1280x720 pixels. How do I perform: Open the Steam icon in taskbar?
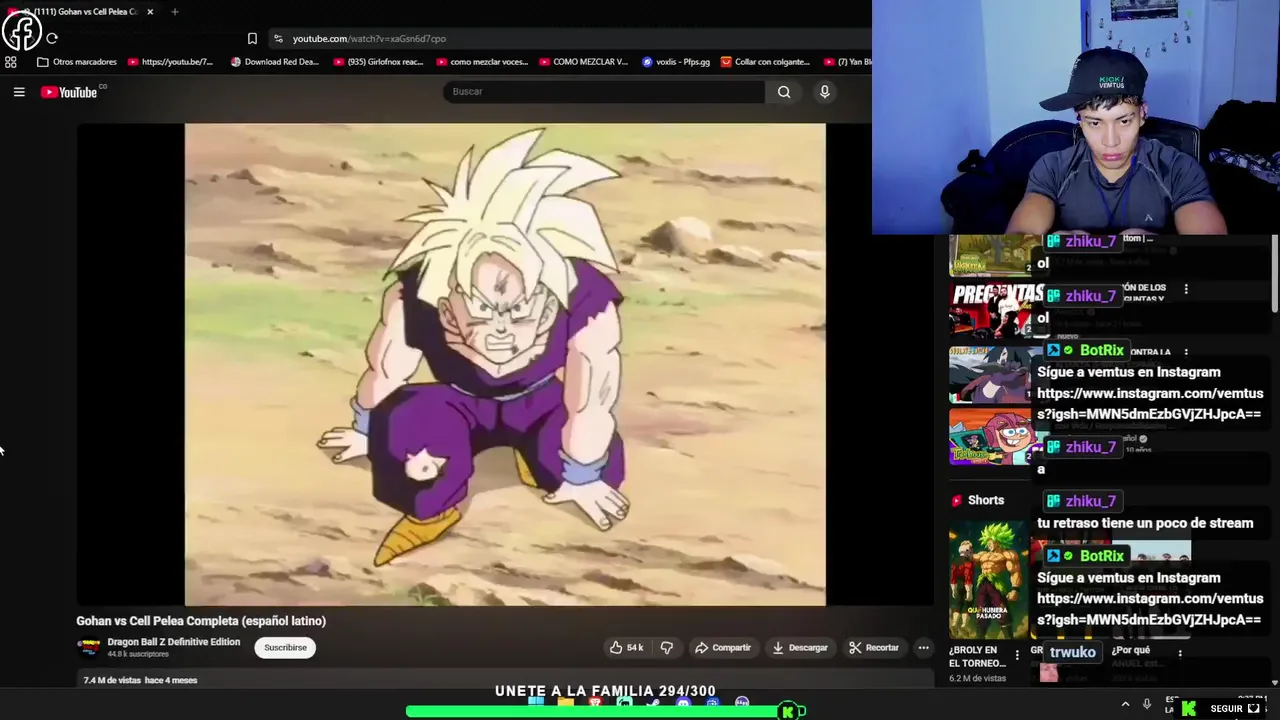click(654, 704)
